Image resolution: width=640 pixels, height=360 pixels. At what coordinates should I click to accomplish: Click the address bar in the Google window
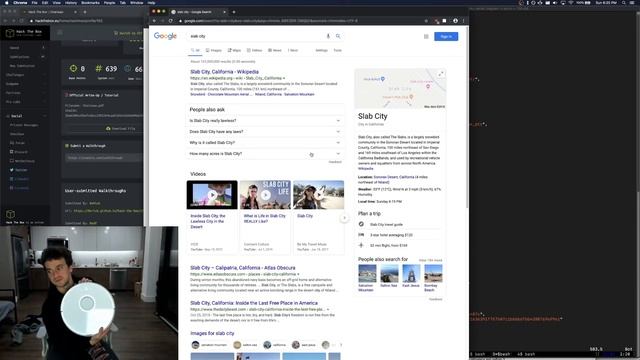[x=302, y=20]
